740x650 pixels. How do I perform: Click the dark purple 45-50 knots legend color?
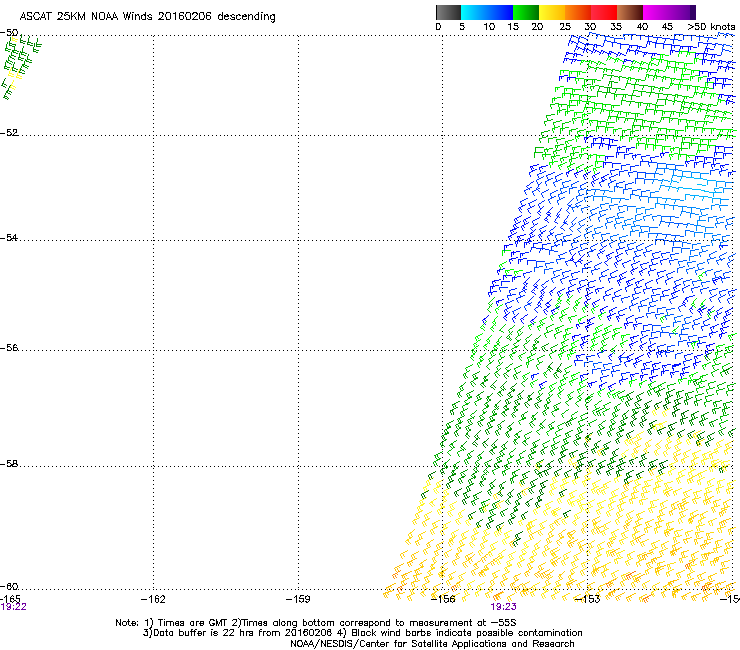point(682,12)
